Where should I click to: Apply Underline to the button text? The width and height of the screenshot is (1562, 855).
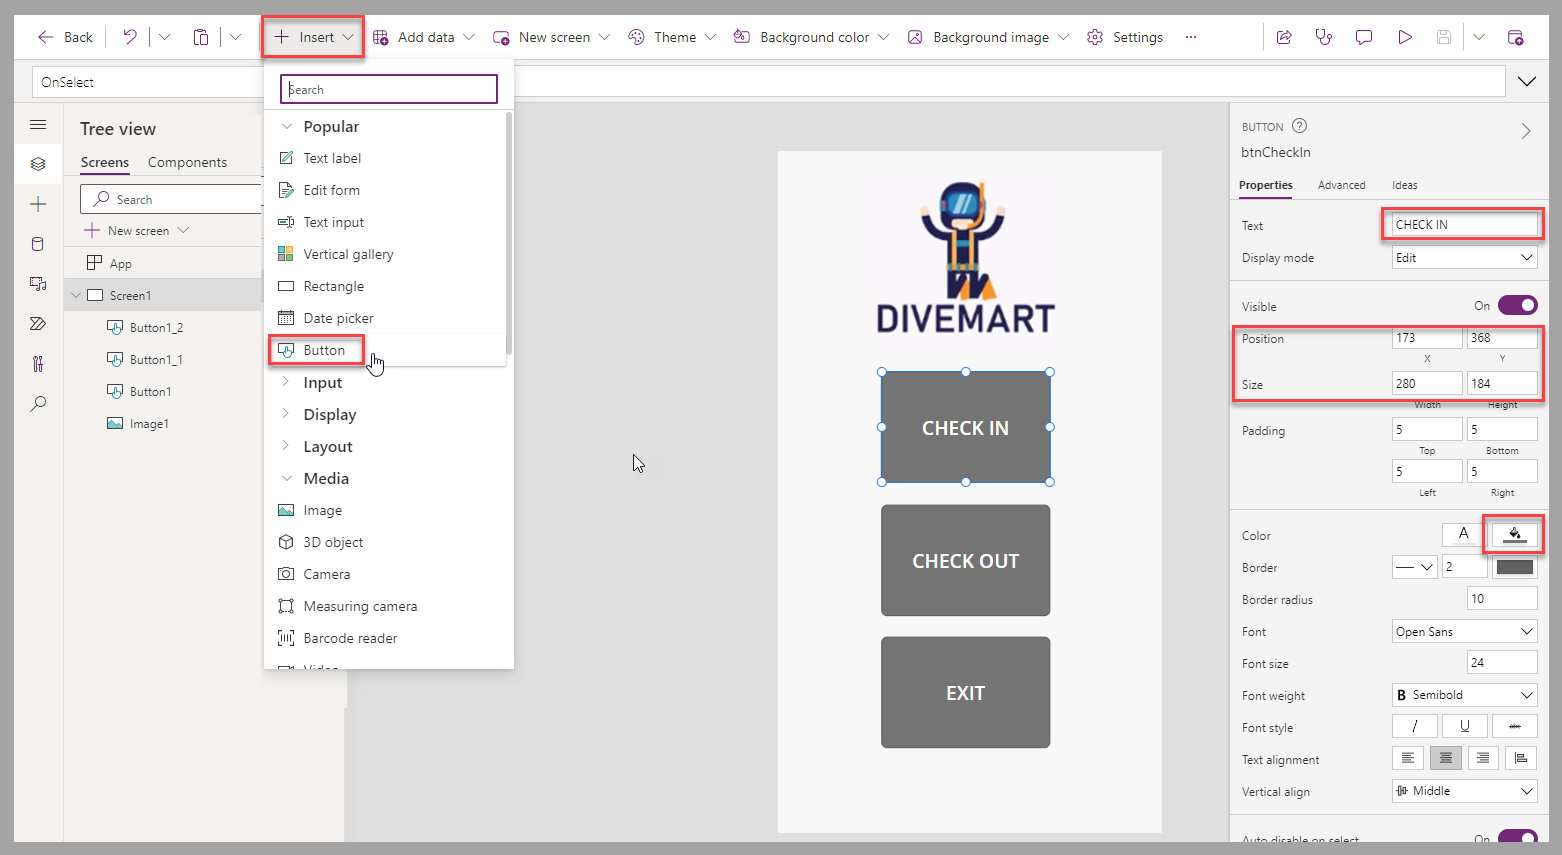[1464, 725]
